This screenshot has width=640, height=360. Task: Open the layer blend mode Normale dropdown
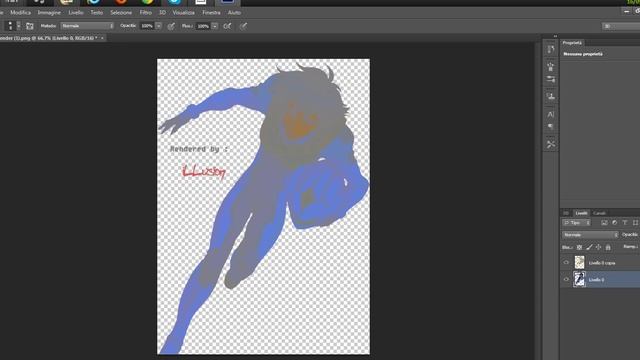[x=590, y=235]
